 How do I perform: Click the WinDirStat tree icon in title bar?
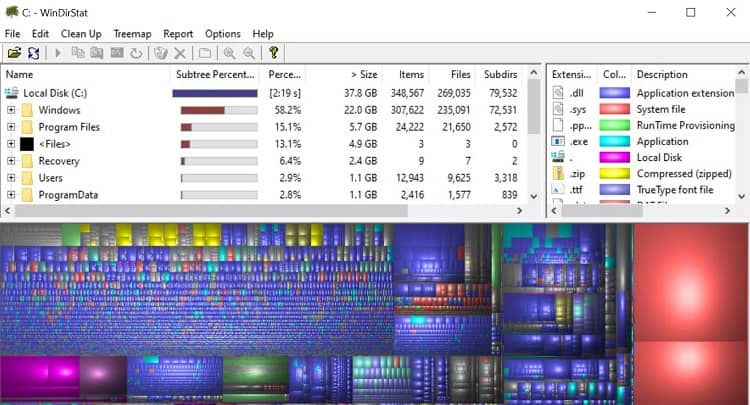[11, 12]
